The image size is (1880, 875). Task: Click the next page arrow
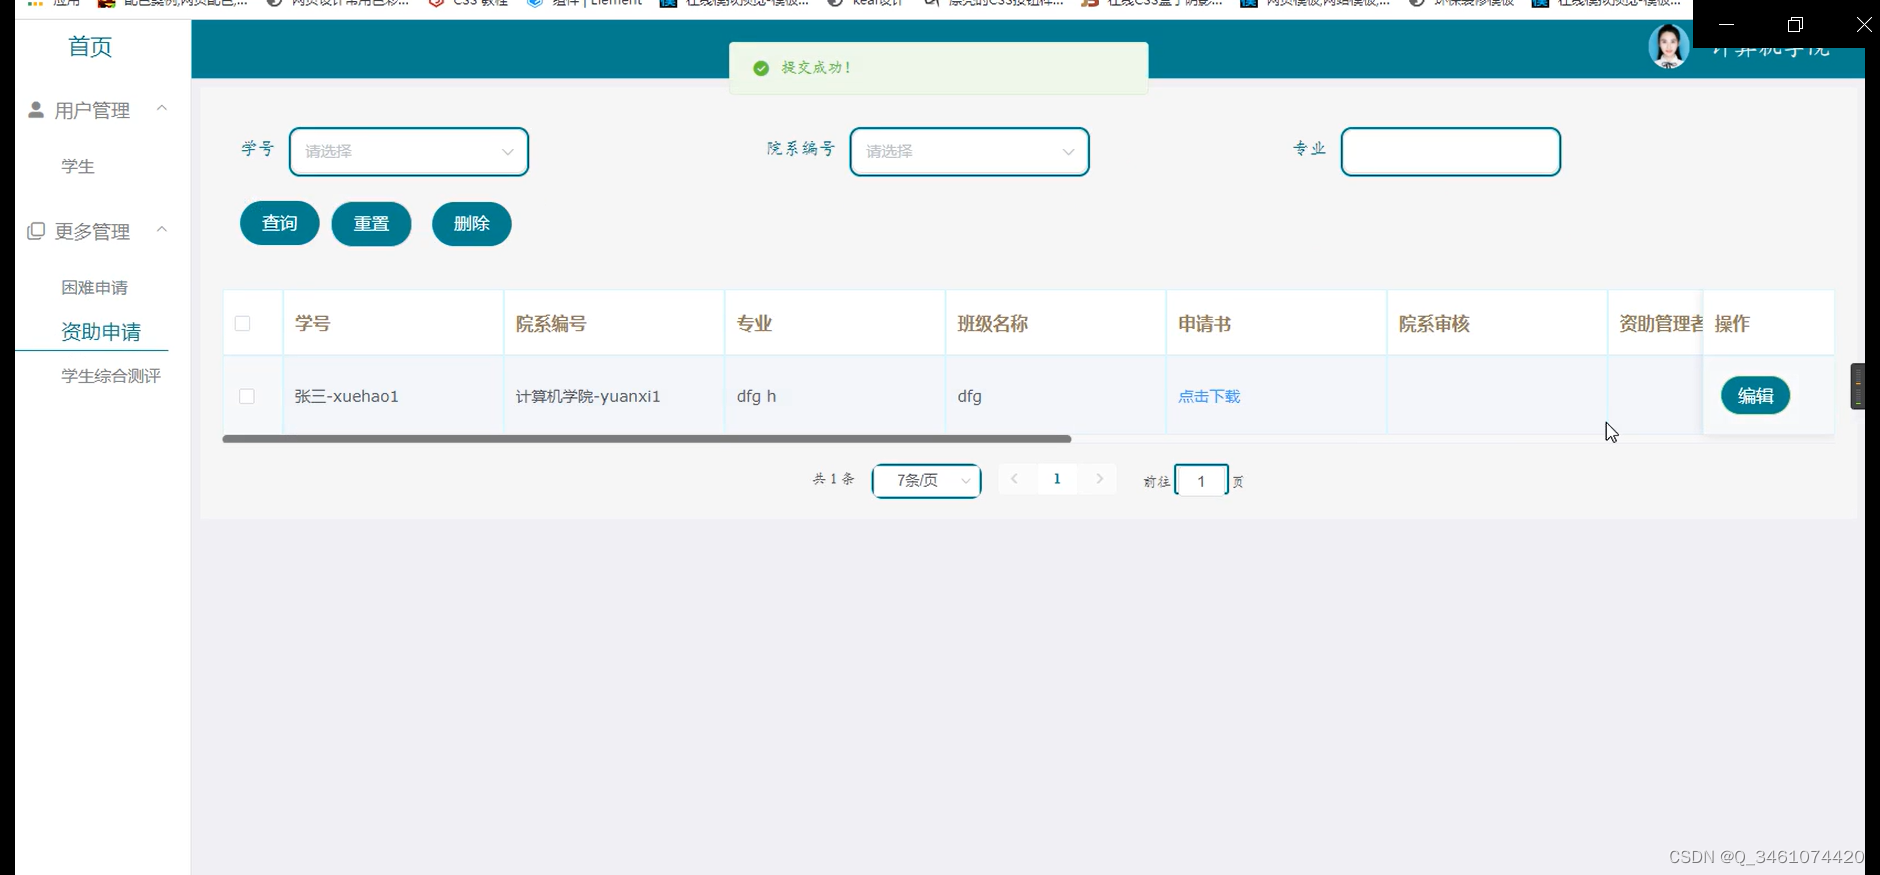click(1100, 479)
